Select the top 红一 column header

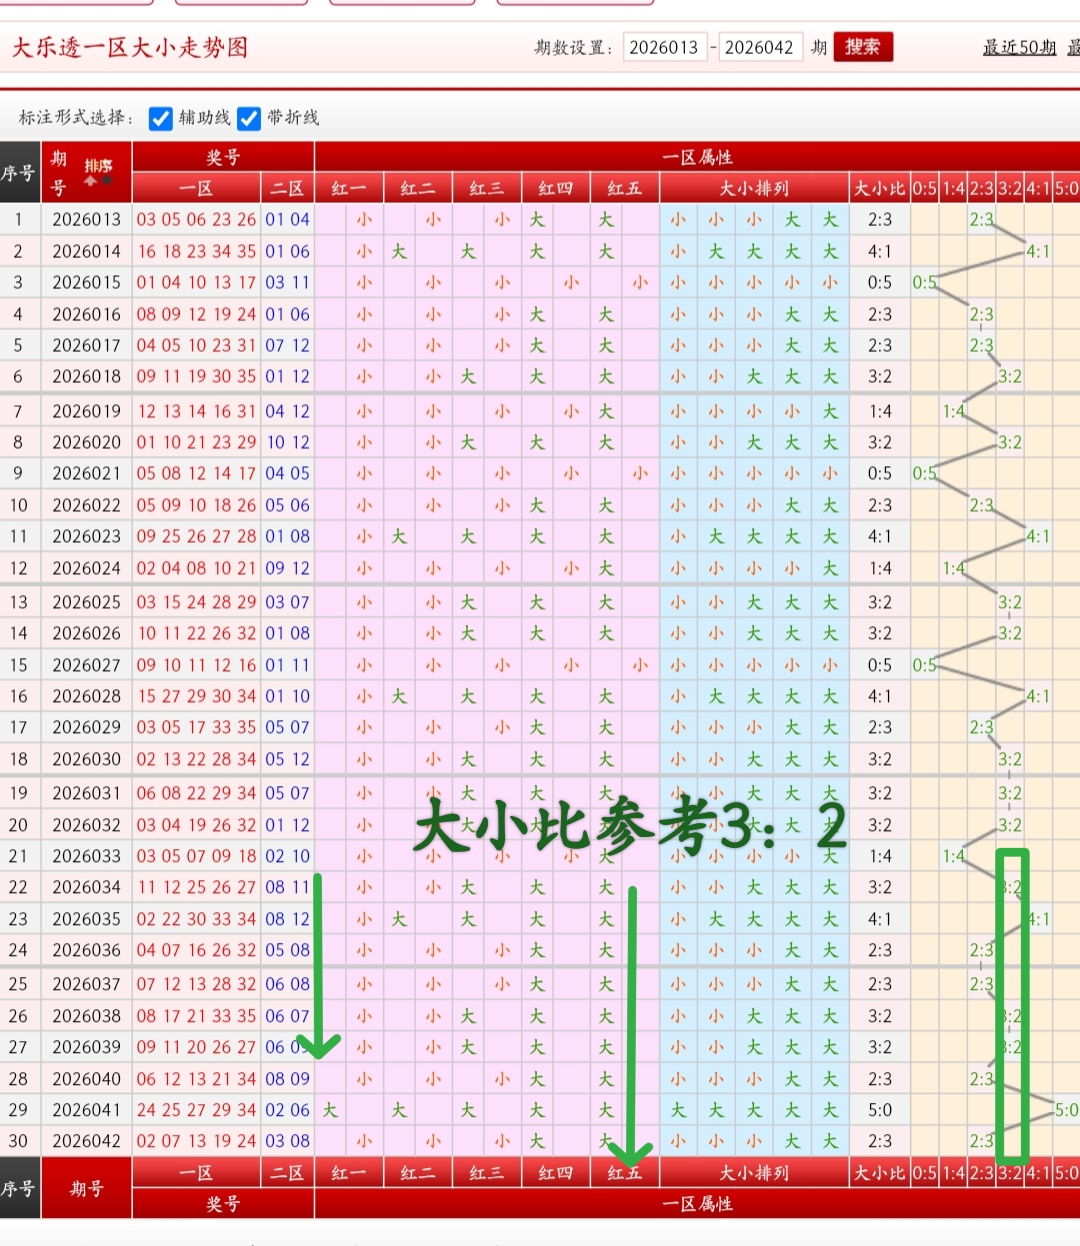click(349, 188)
